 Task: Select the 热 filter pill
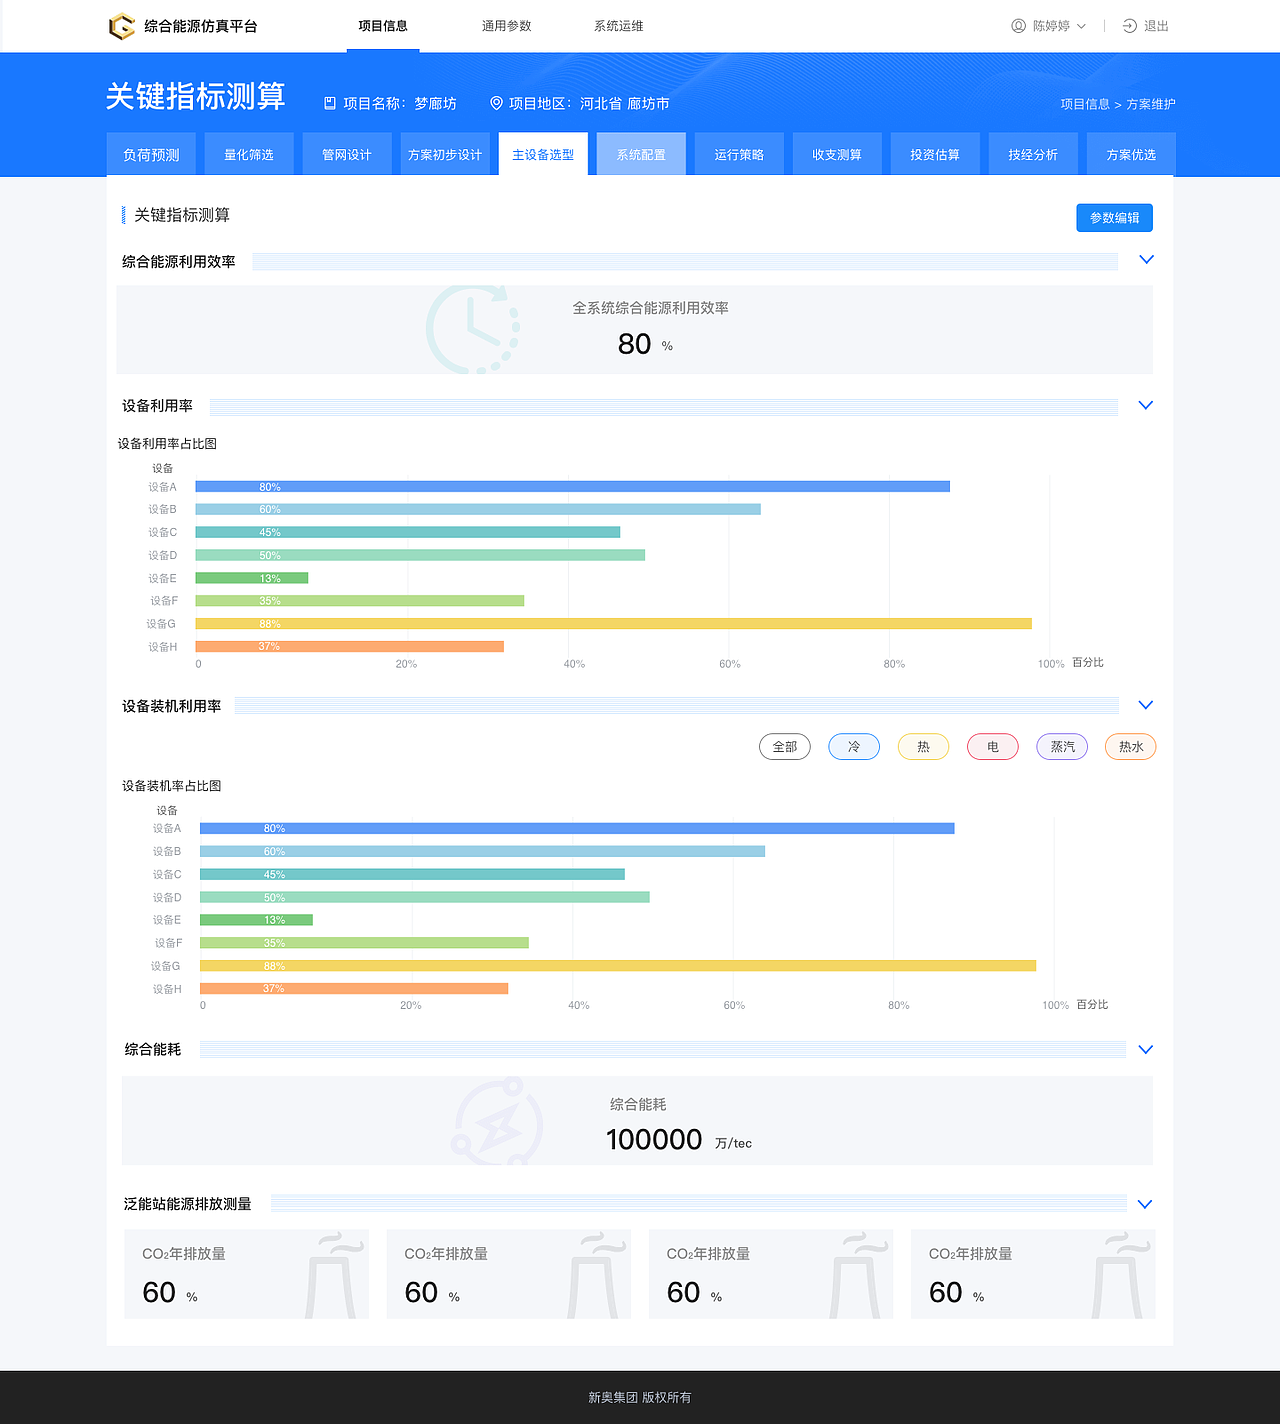923,747
